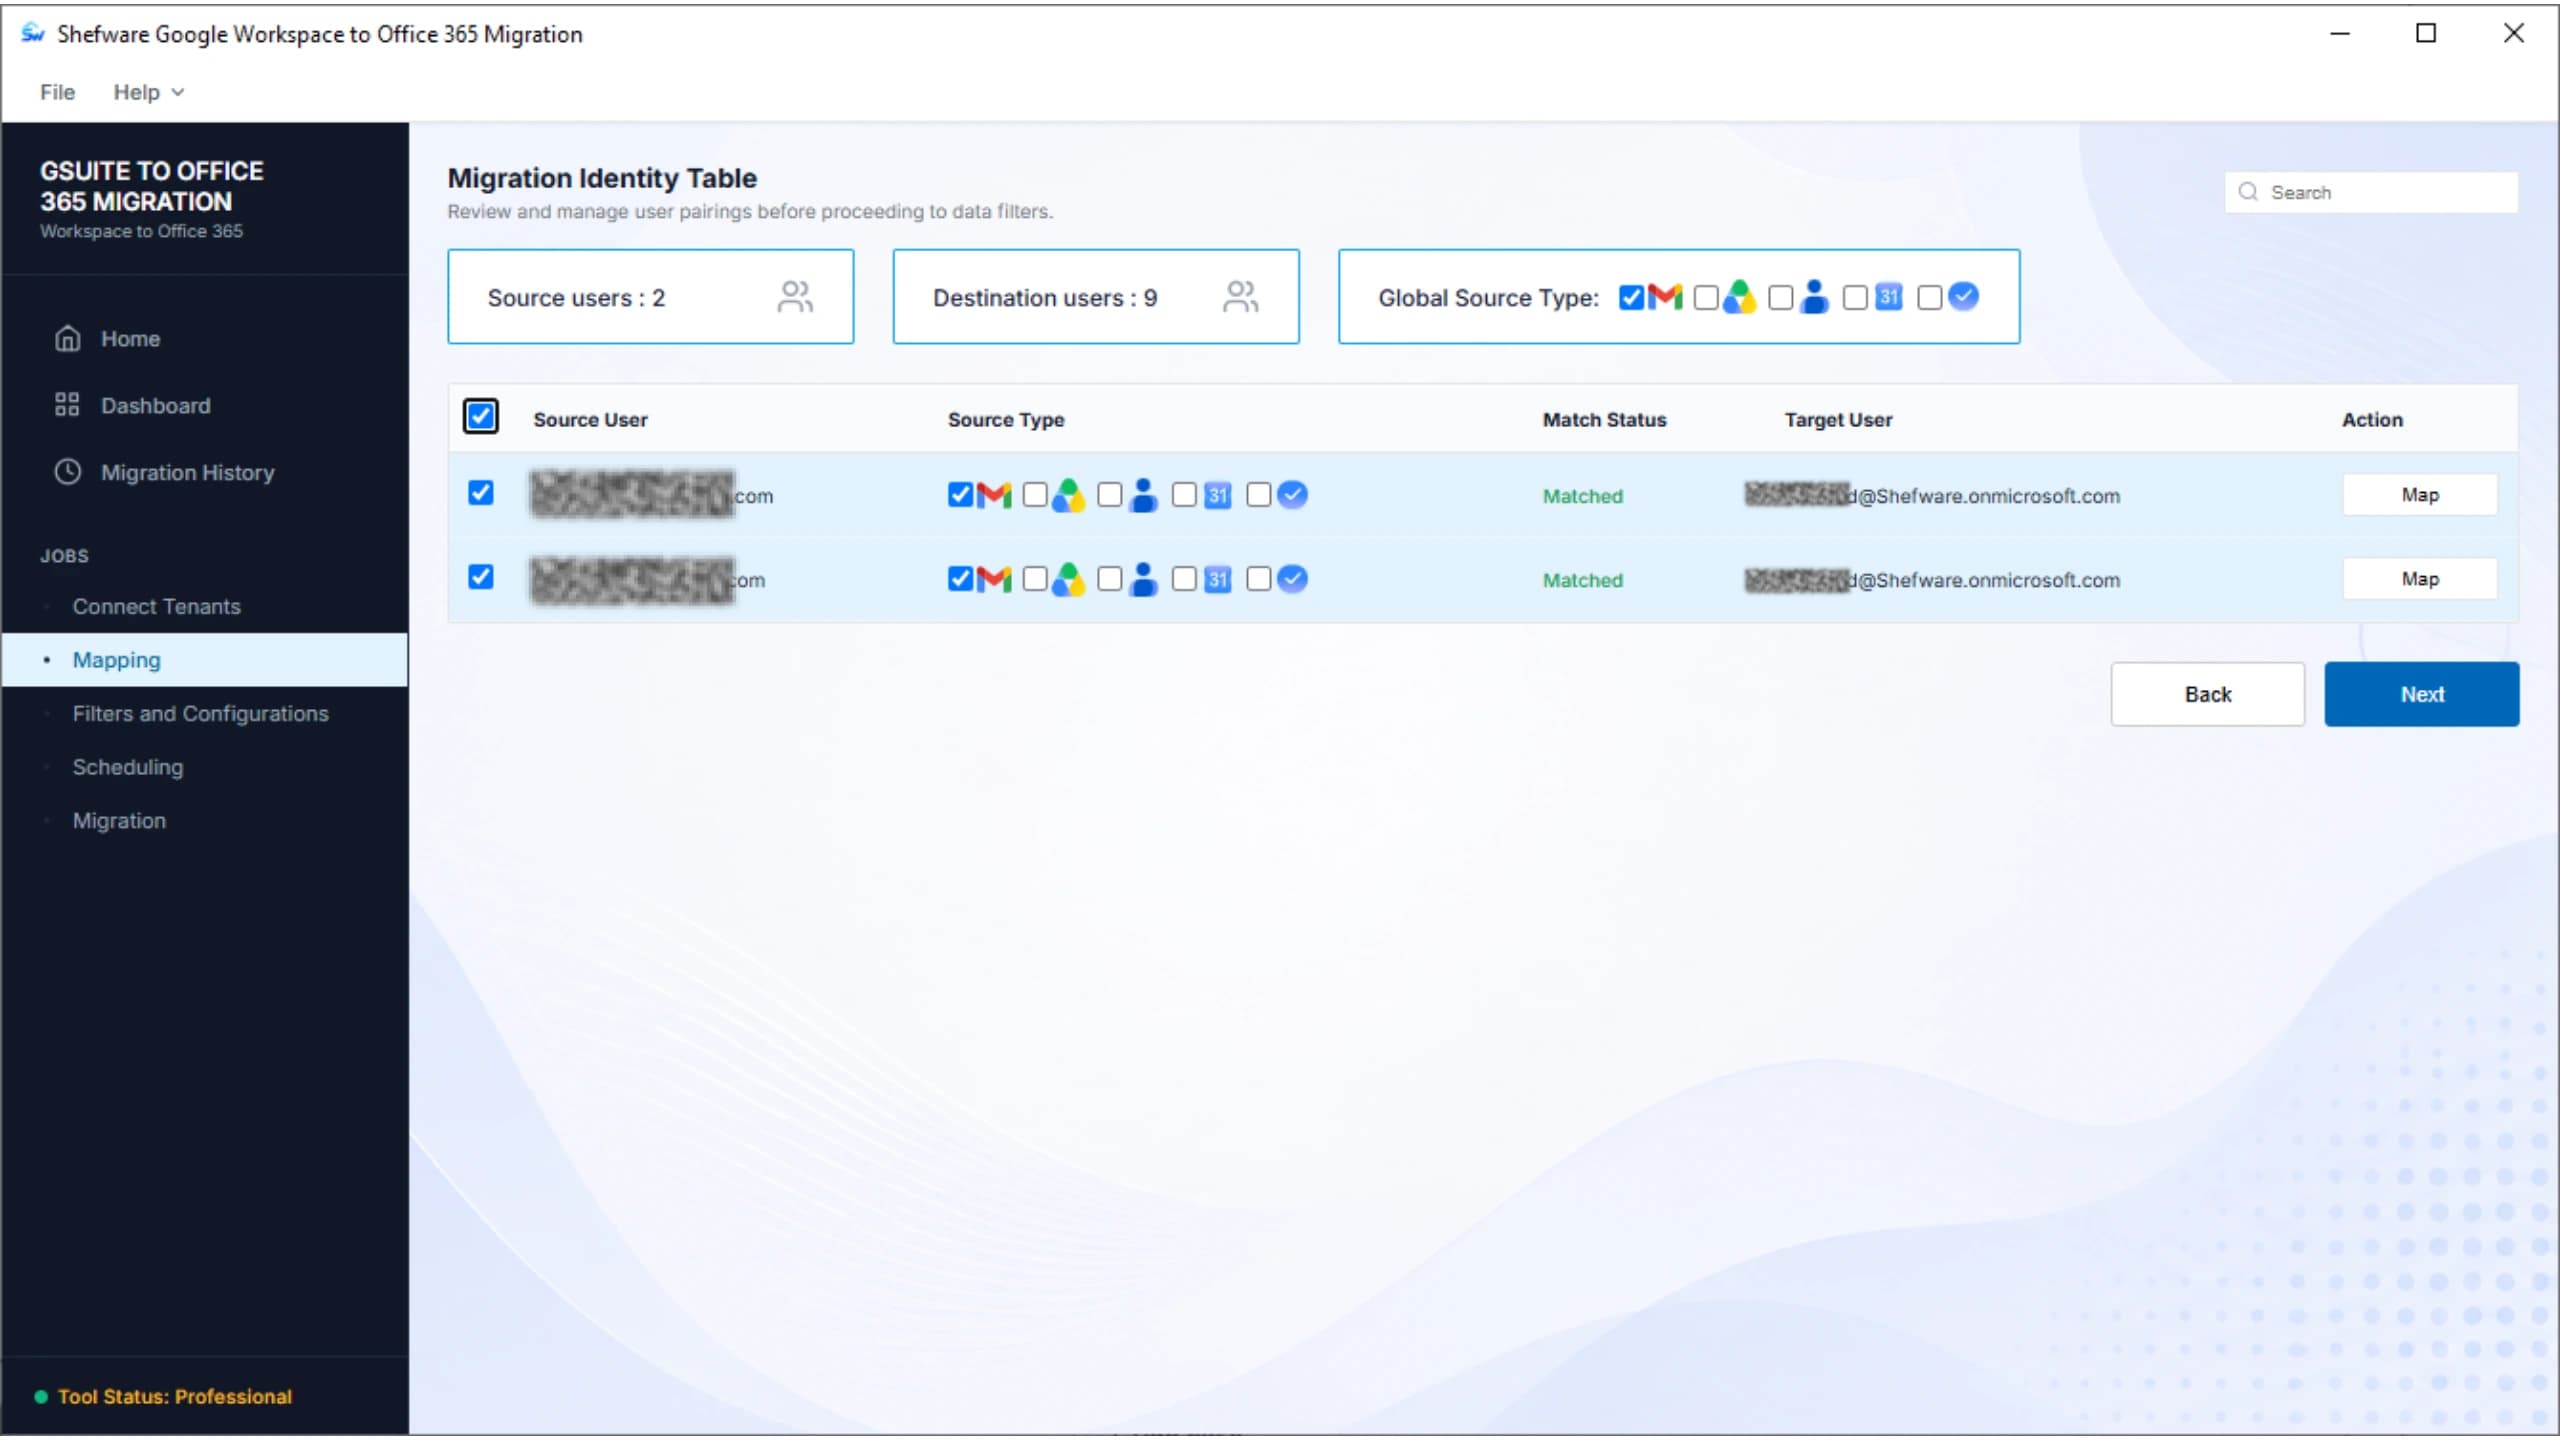Click the Tasks icon in Global Source Type
The width and height of the screenshot is (2560, 1440).
click(x=1963, y=297)
